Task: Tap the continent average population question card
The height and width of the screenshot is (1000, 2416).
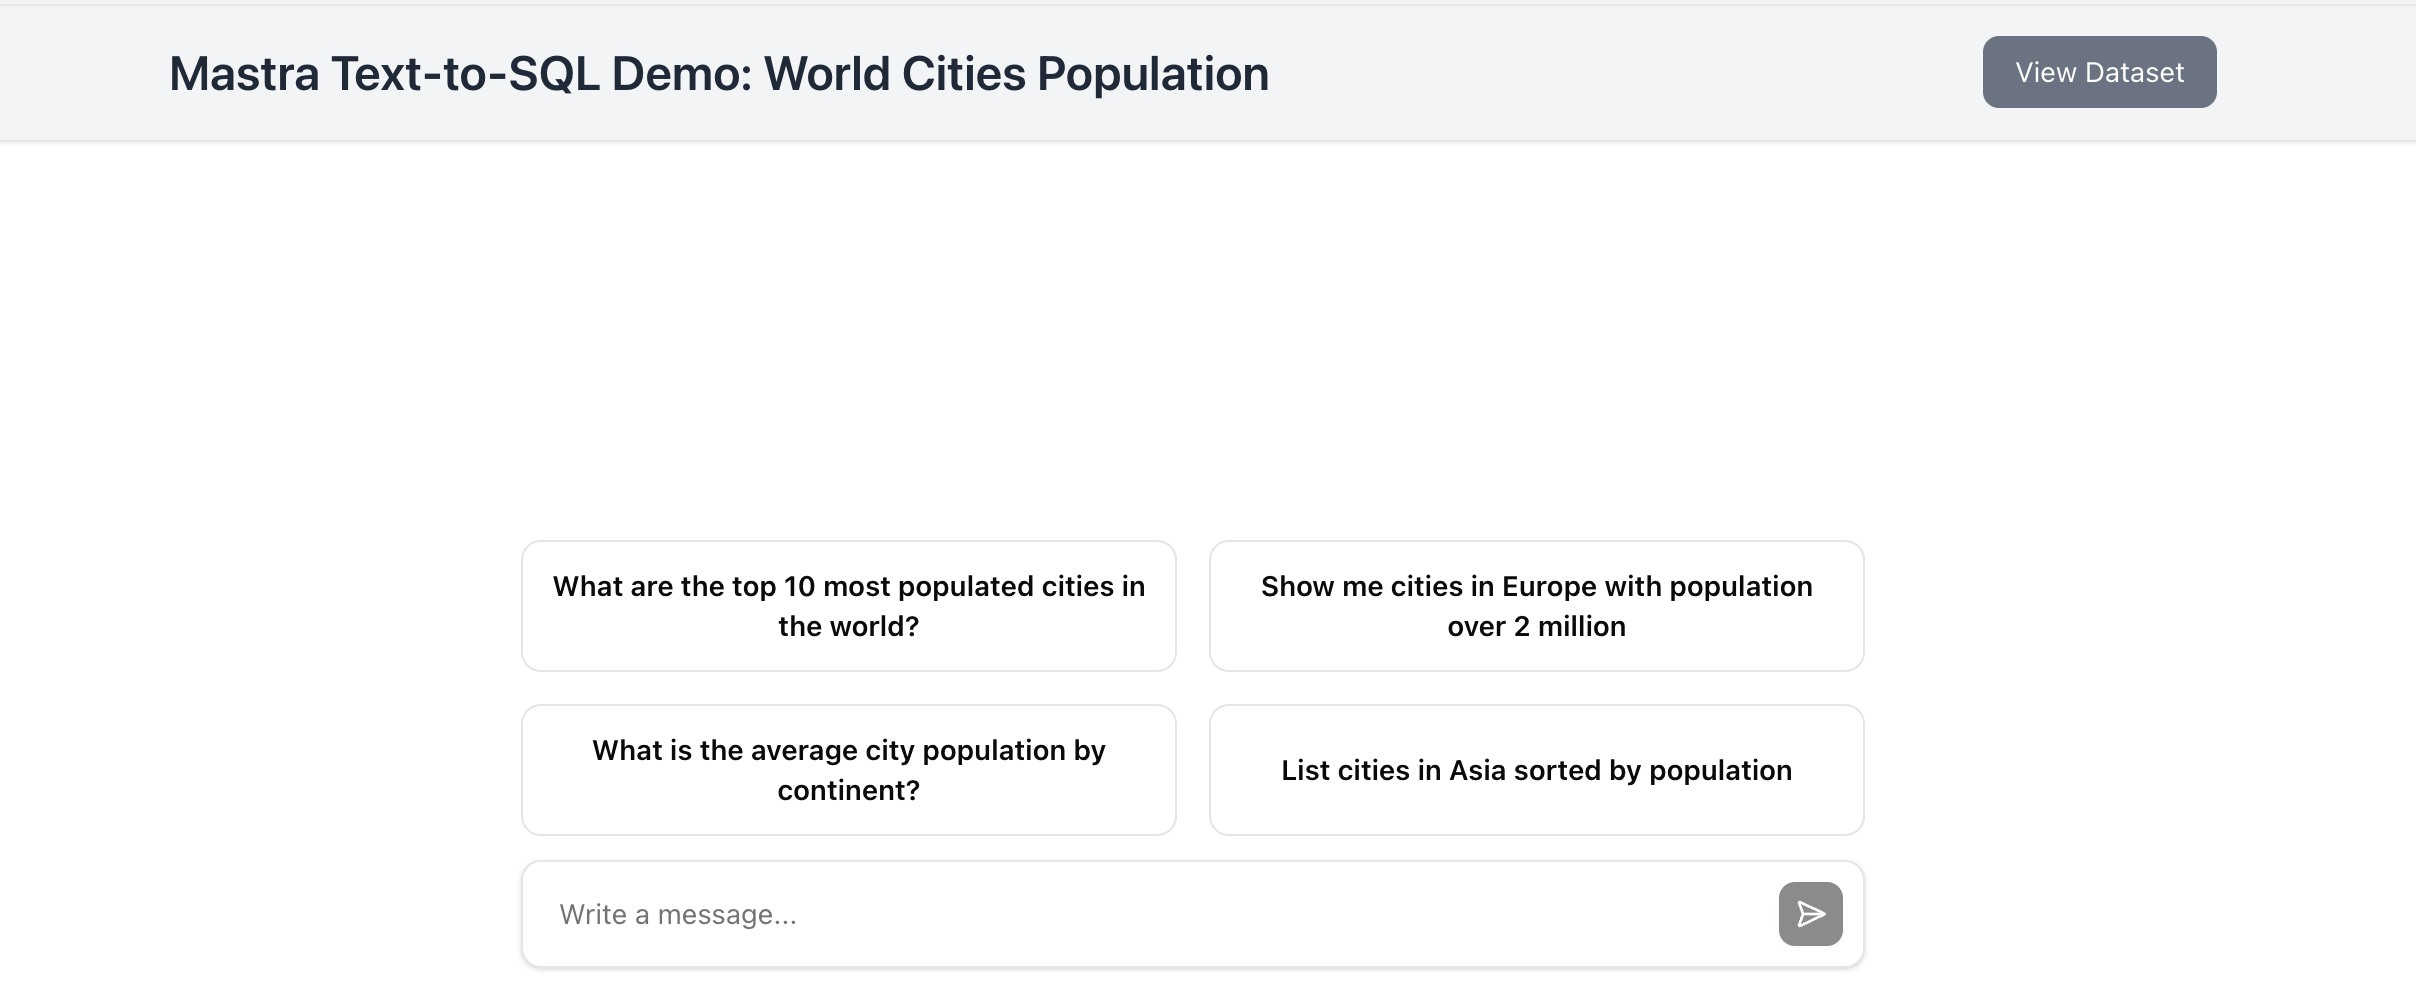Action: [x=848, y=770]
